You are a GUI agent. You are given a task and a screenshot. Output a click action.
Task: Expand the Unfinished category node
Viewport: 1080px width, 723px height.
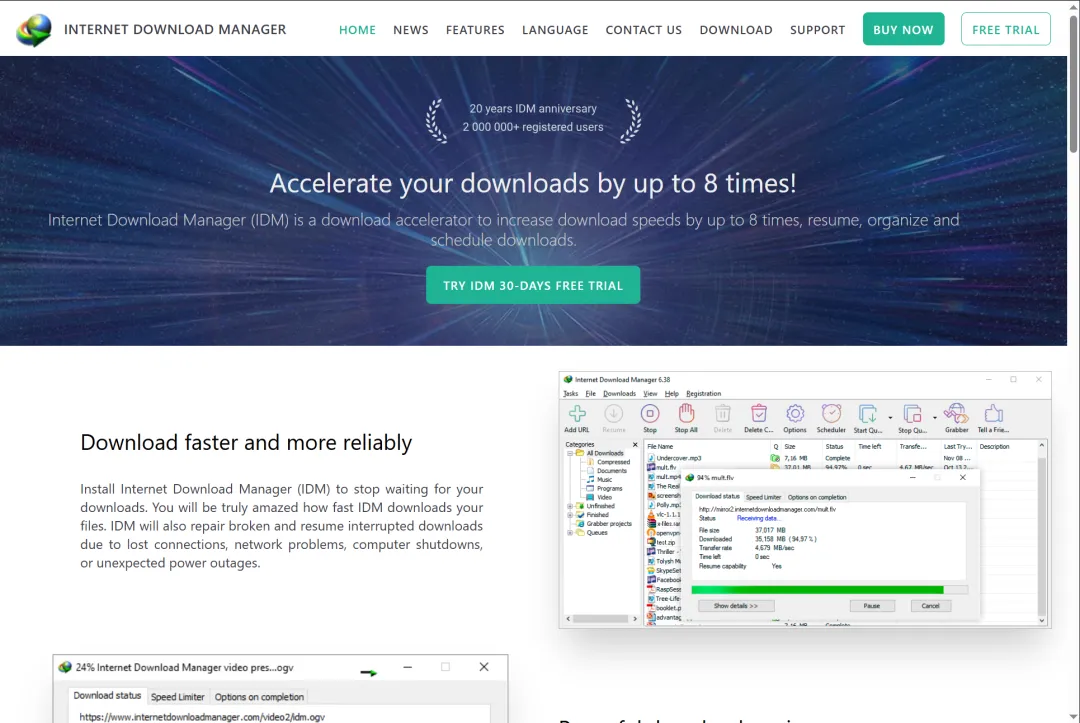tap(570, 506)
